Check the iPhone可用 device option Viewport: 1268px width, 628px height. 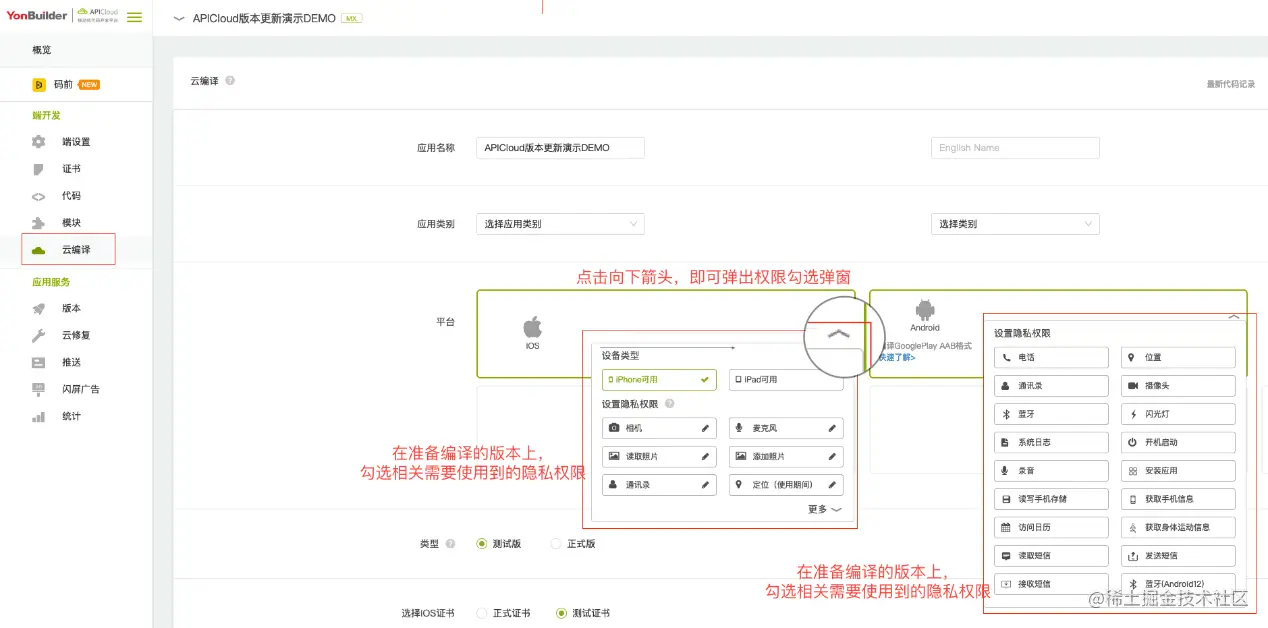pyautogui.click(x=658, y=380)
